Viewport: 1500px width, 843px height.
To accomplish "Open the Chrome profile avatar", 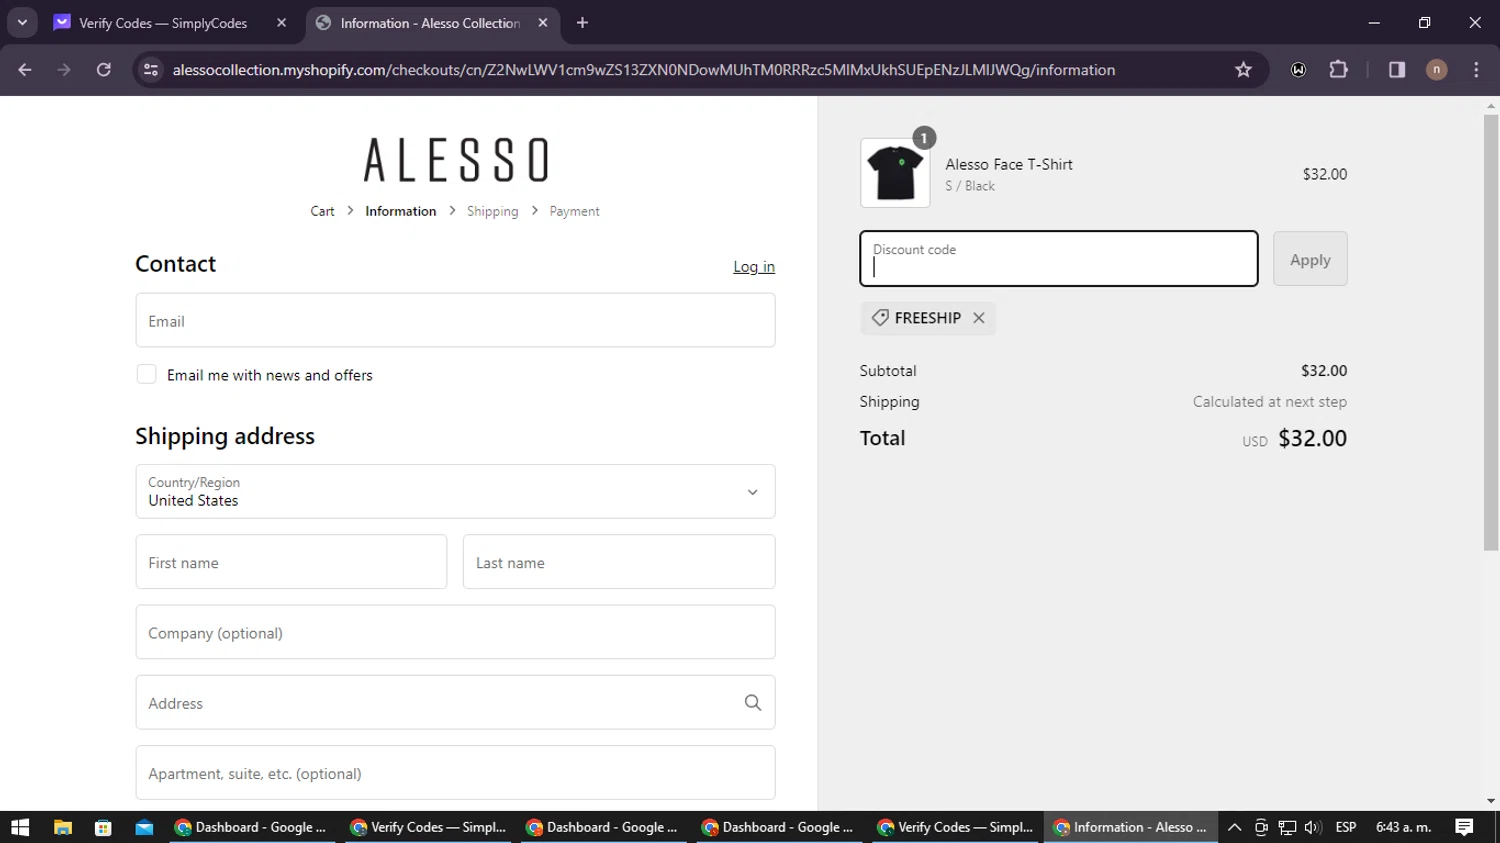I will tap(1436, 70).
